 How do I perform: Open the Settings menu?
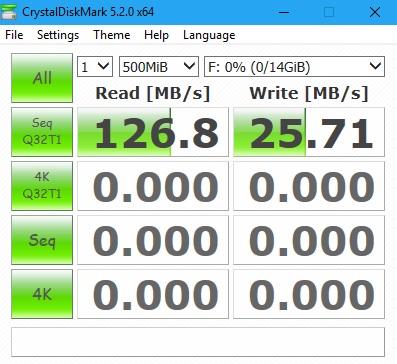tap(58, 35)
